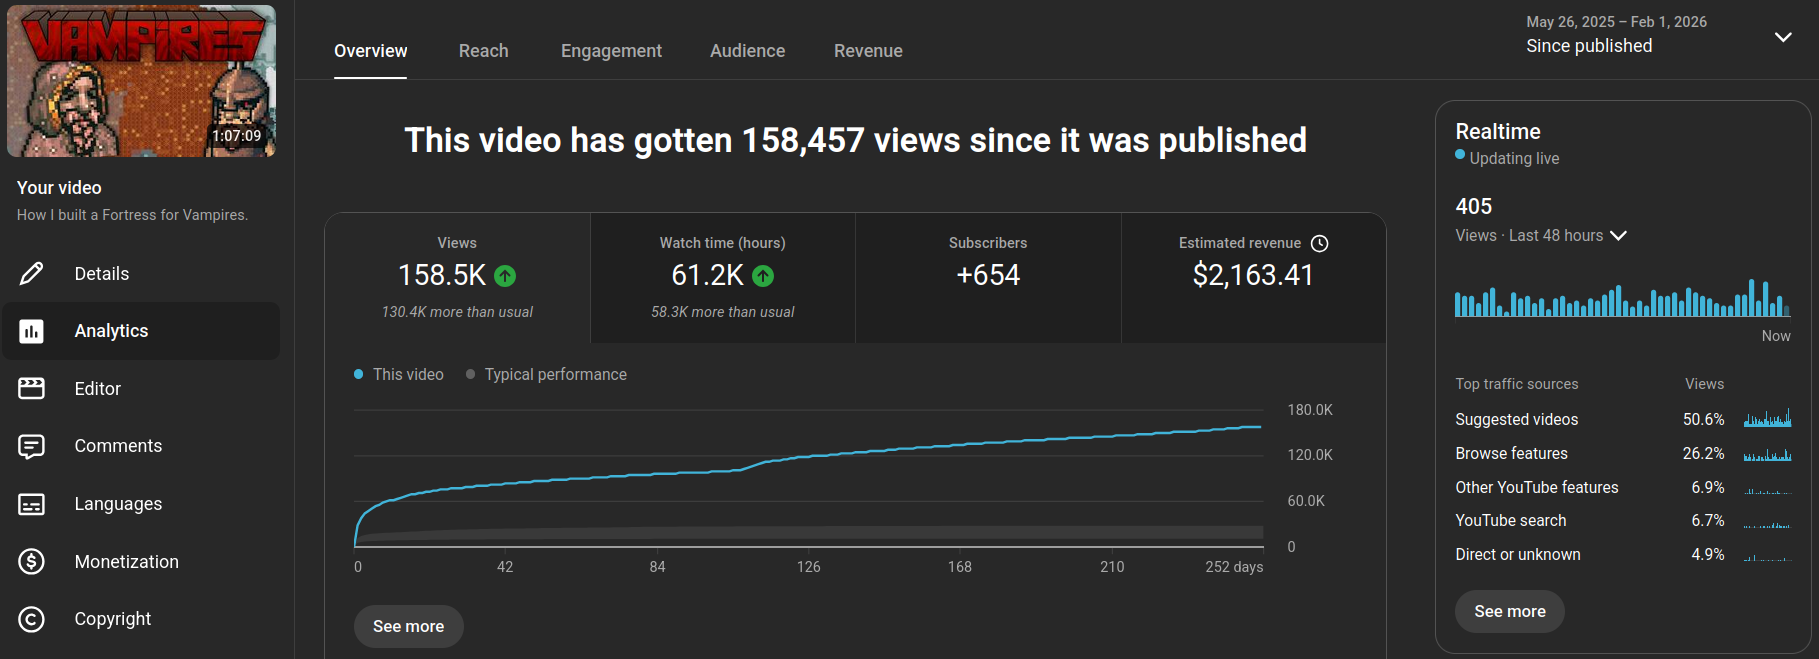Viewport: 1819px width, 659px height.
Task: Open the Last 48 hours views dropdown
Action: 1618,235
